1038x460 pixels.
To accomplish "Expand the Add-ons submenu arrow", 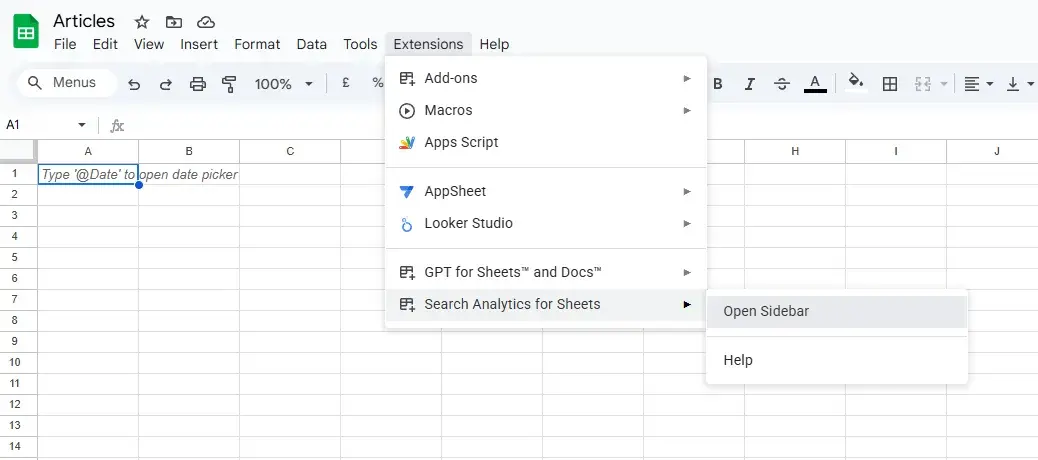I will coord(687,79).
